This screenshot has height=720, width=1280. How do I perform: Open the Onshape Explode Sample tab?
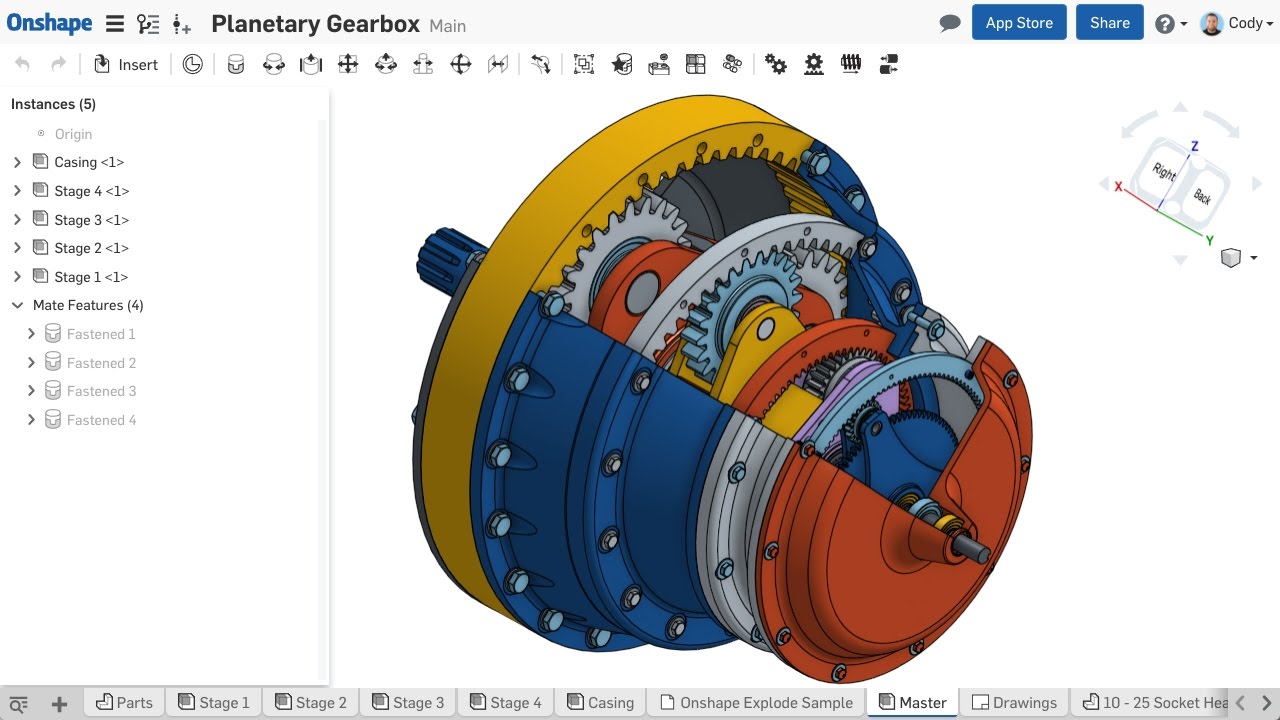pyautogui.click(x=757, y=703)
